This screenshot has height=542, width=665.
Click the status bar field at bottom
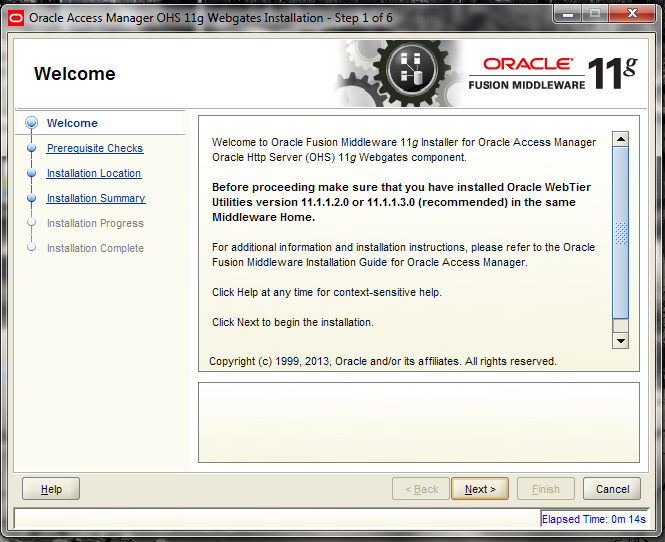pyautogui.click(x=277, y=518)
